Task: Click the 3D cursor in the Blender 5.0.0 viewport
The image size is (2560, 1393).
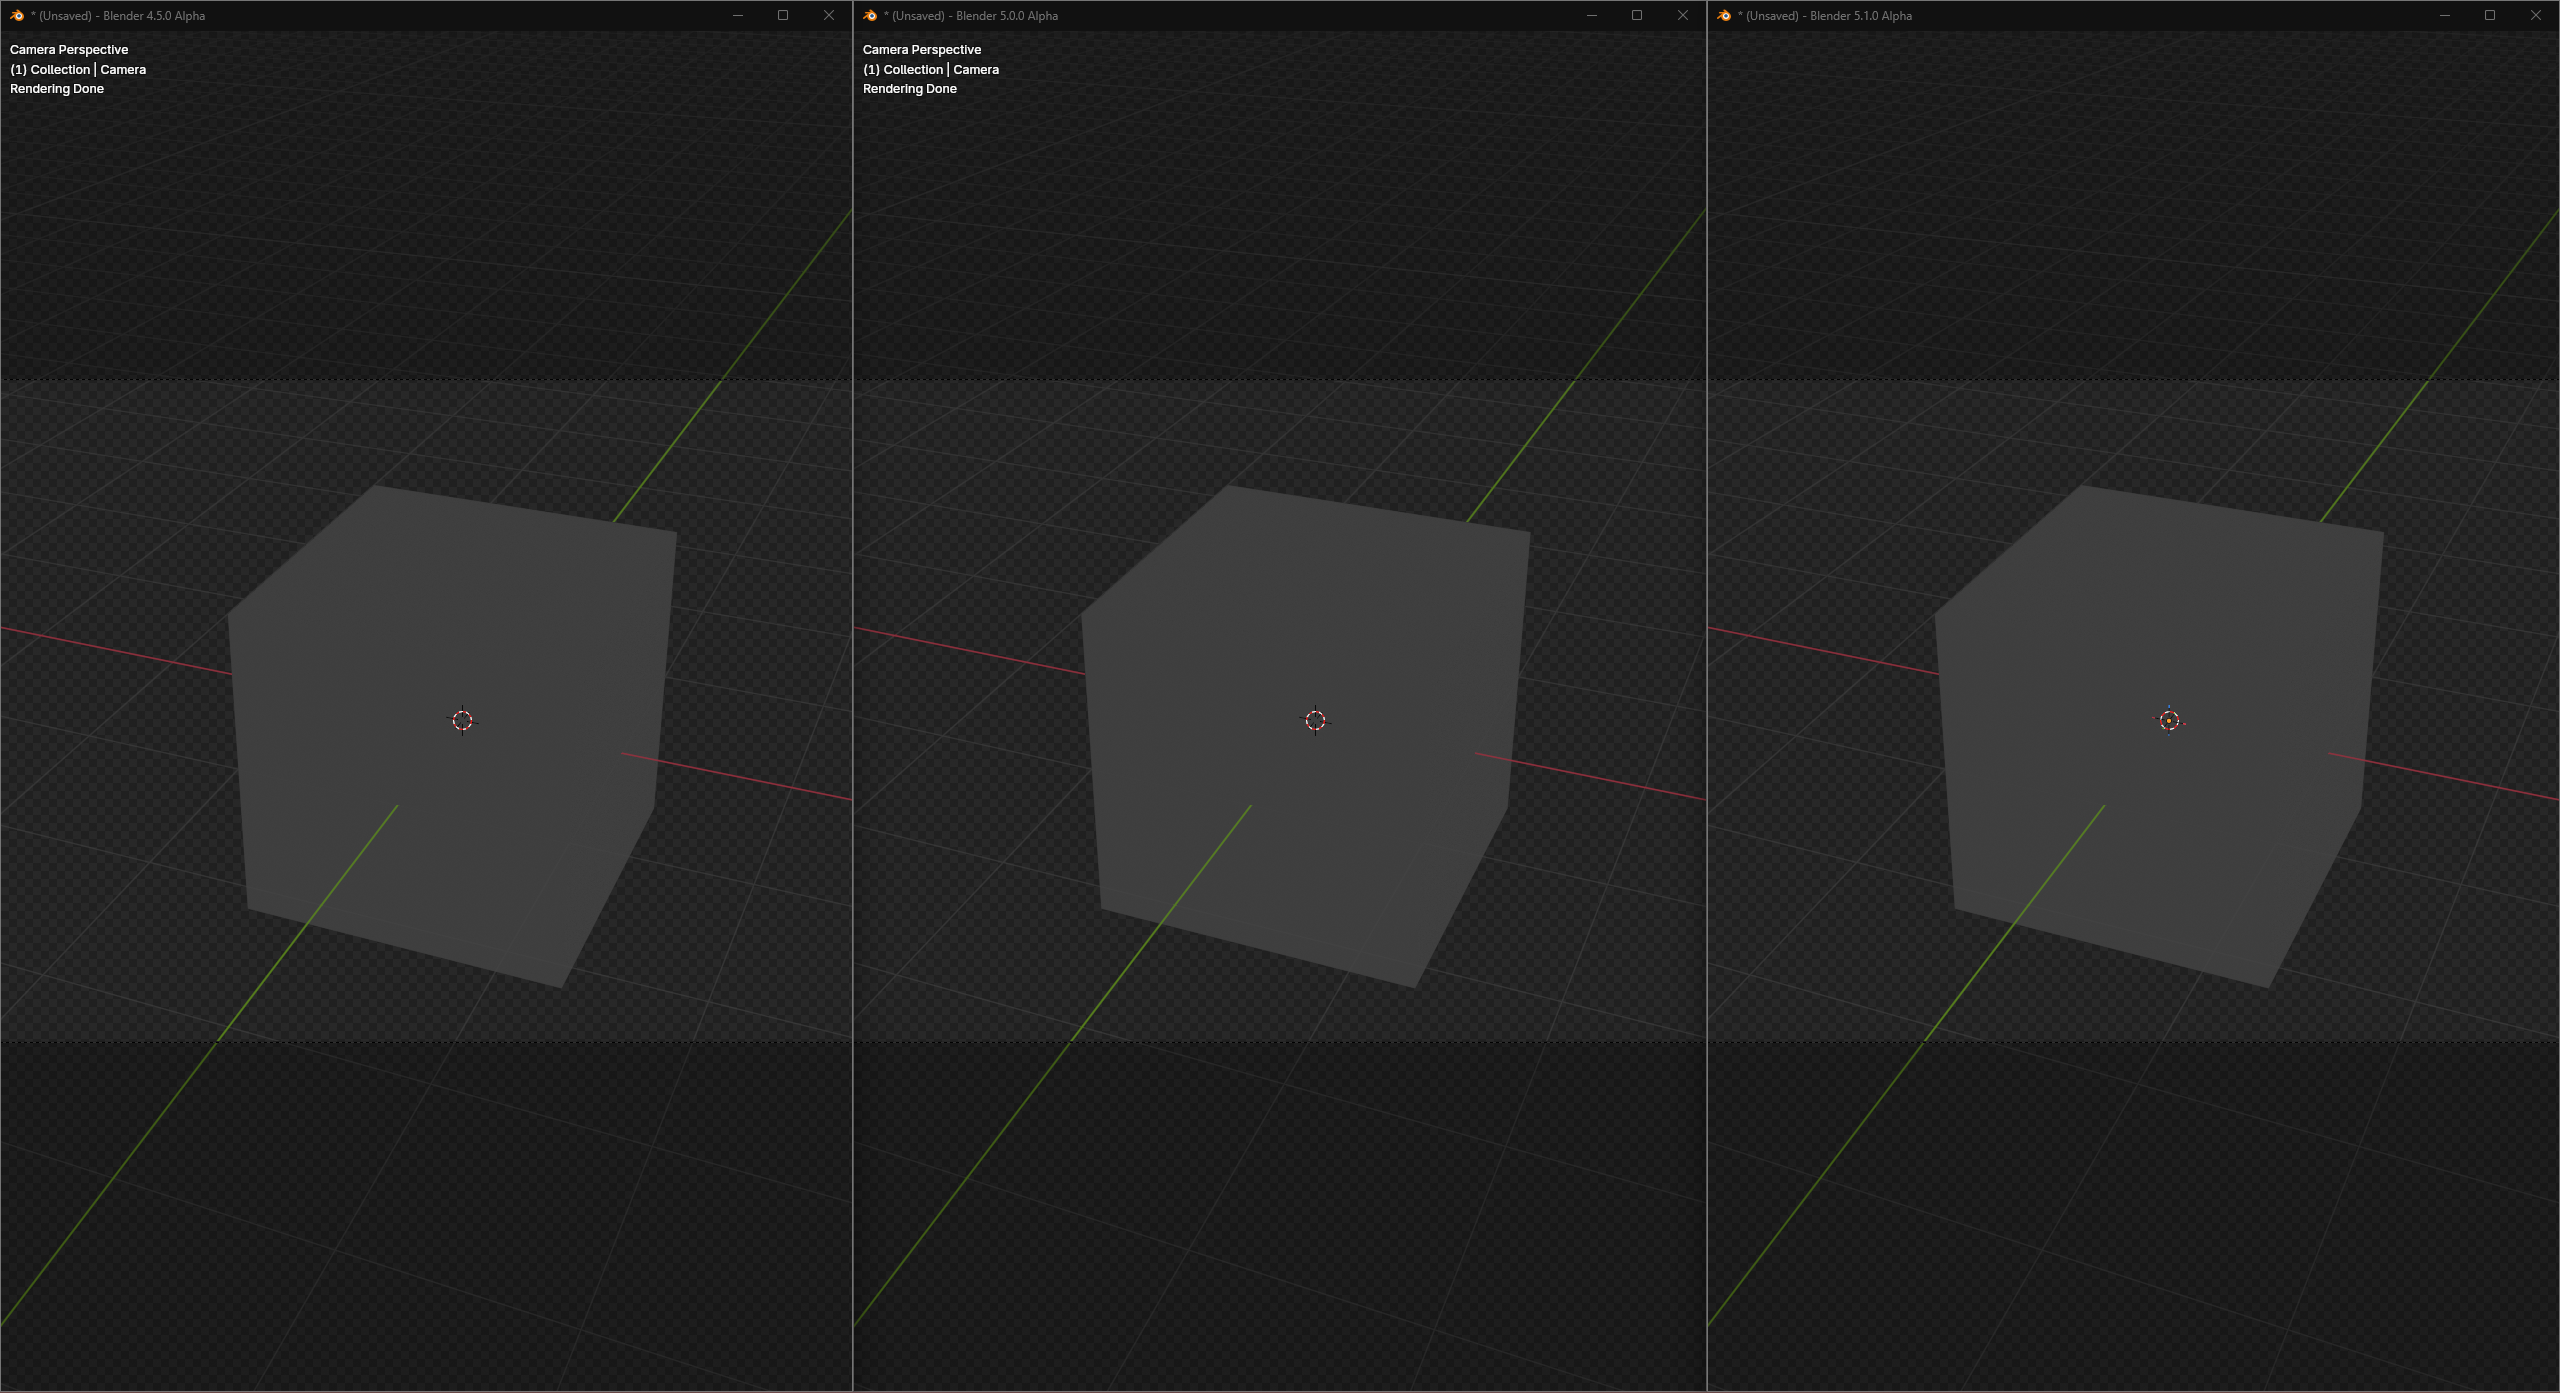Action: [x=1315, y=720]
